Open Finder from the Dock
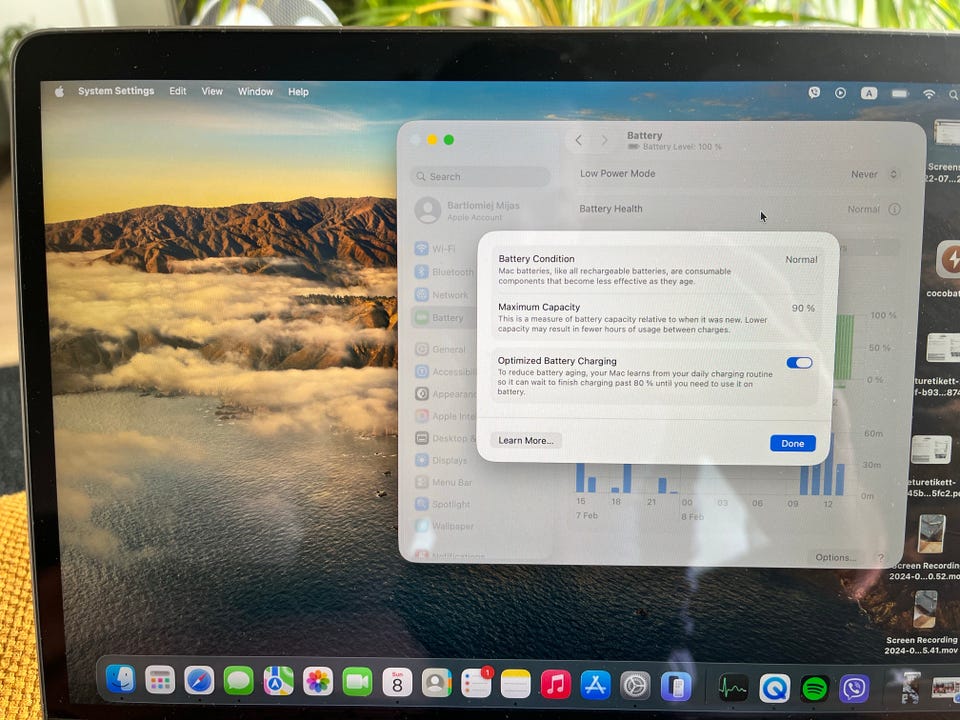 121,678
